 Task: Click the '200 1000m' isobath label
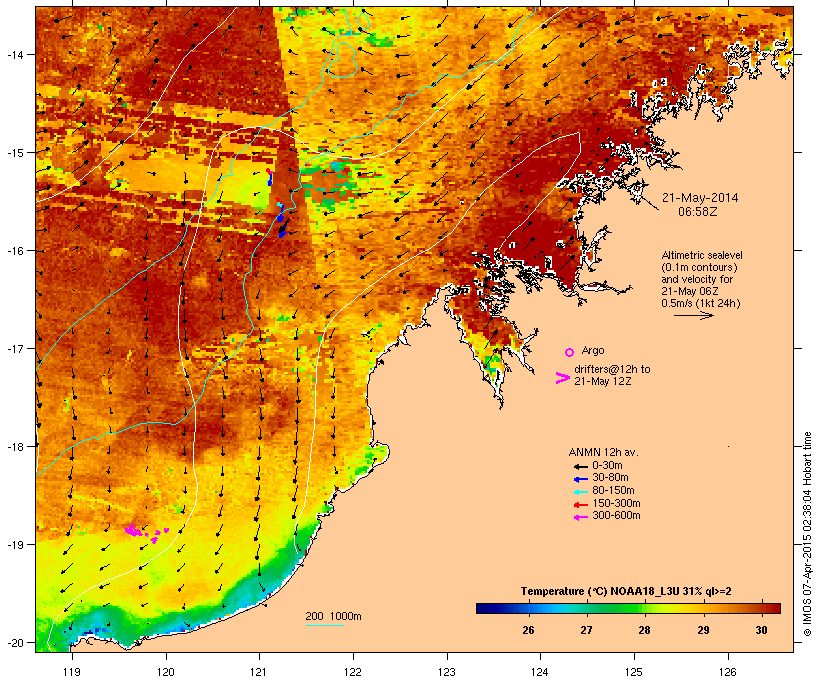333,616
